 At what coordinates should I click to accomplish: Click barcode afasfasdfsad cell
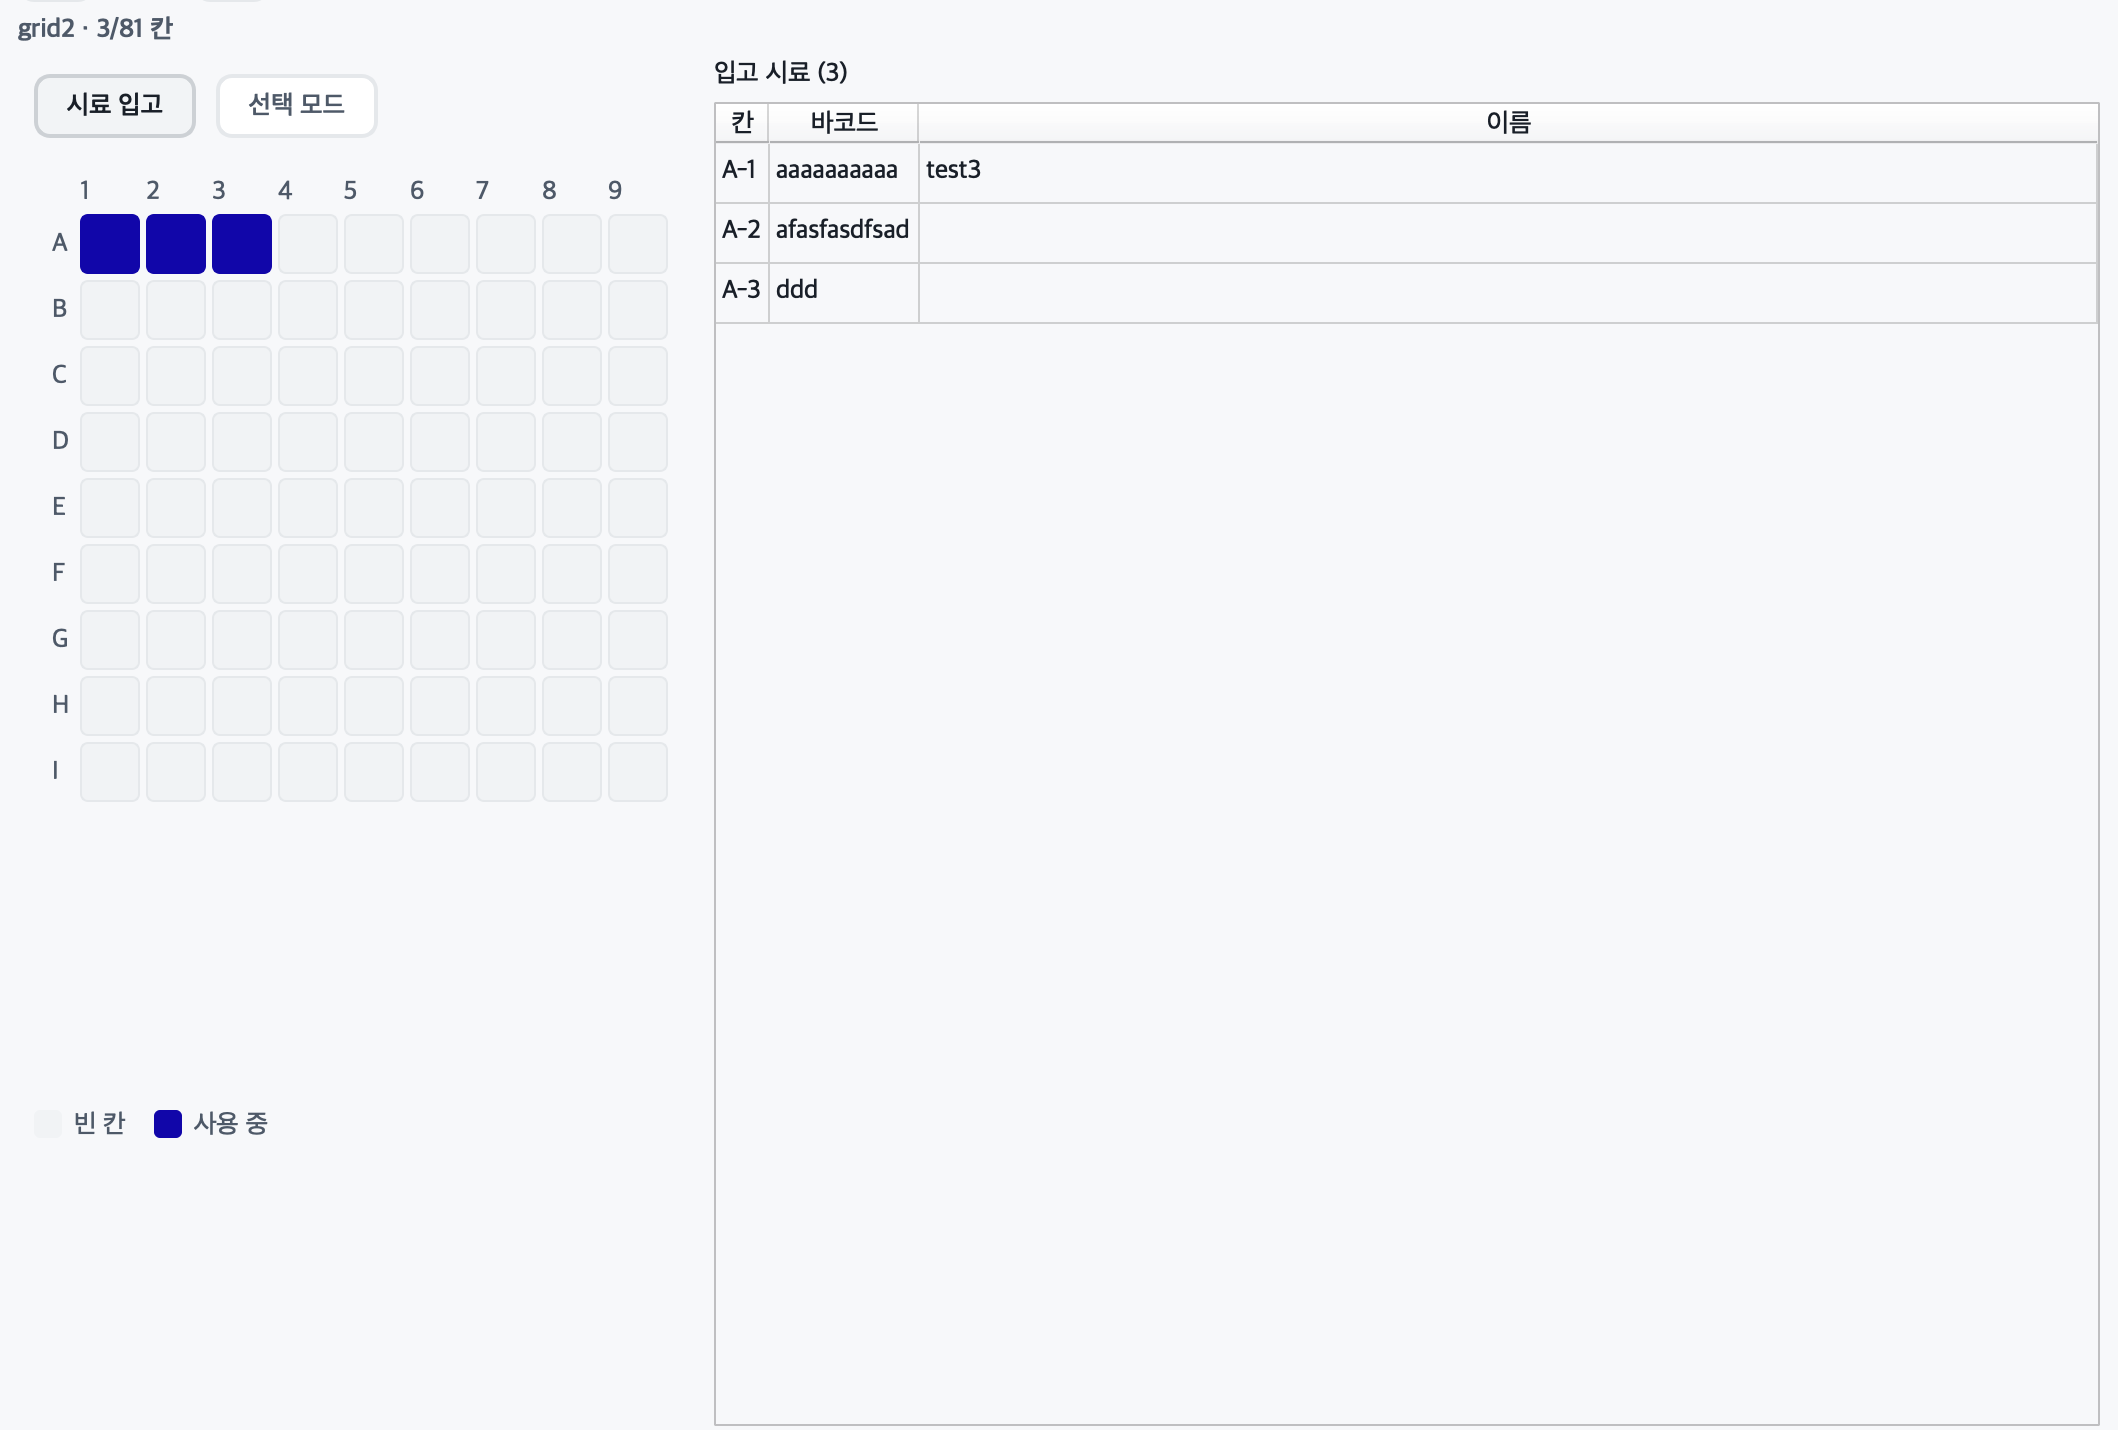pyautogui.click(x=844, y=234)
